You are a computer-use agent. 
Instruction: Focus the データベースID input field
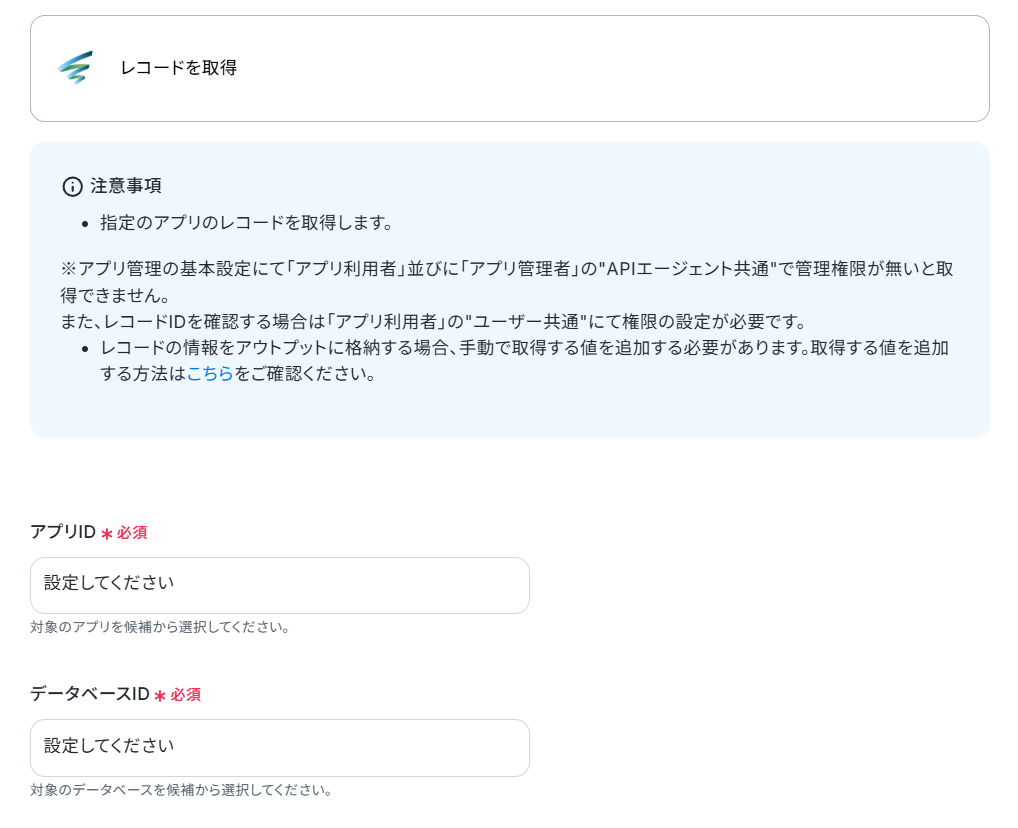[x=280, y=747]
